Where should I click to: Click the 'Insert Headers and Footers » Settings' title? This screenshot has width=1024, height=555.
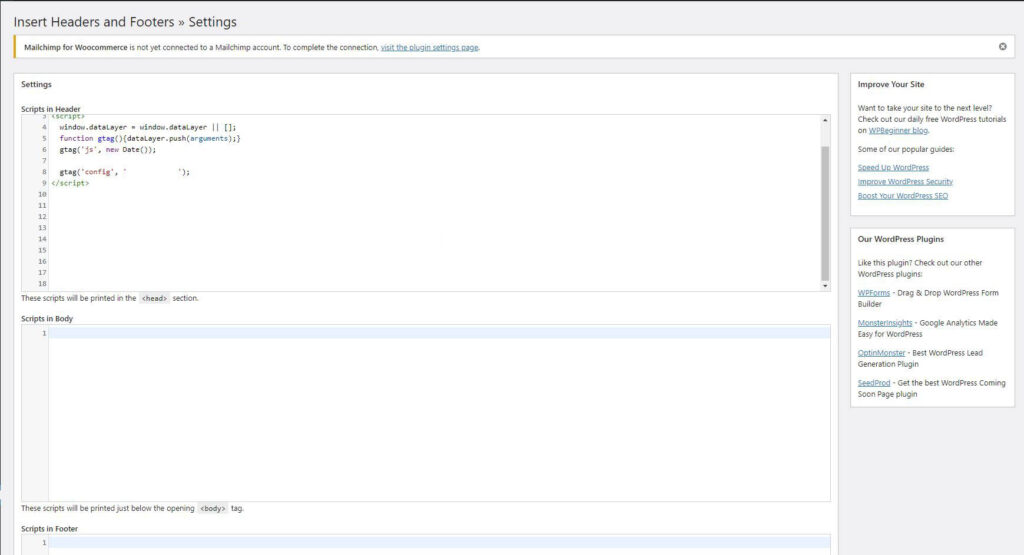point(125,22)
